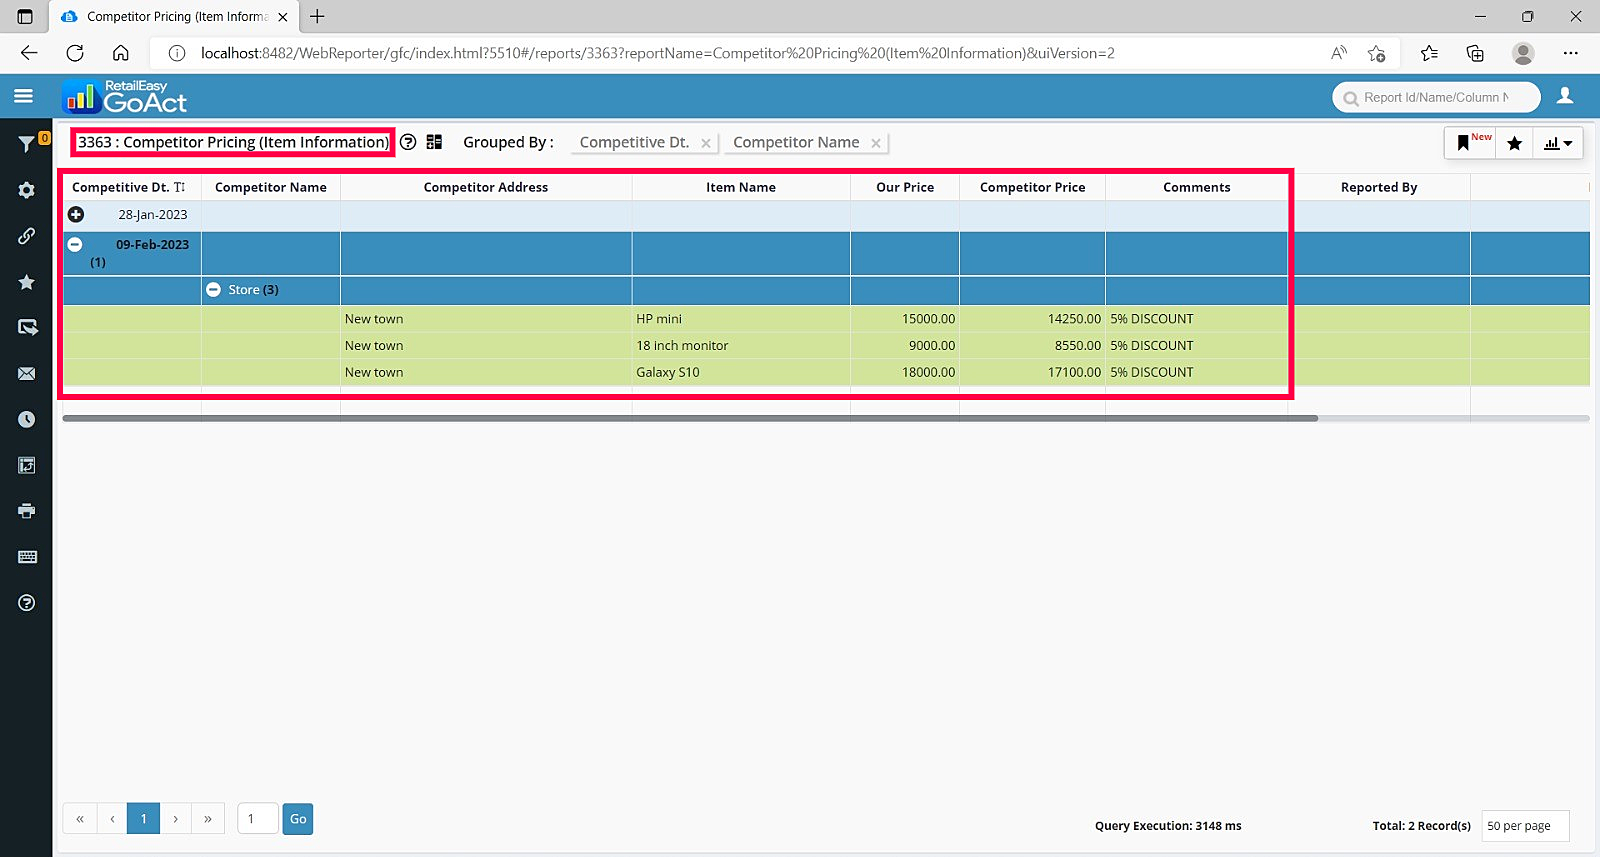Open browser settings ellipsis menu
The height and width of the screenshot is (857, 1600).
[x=1571, y=53]
